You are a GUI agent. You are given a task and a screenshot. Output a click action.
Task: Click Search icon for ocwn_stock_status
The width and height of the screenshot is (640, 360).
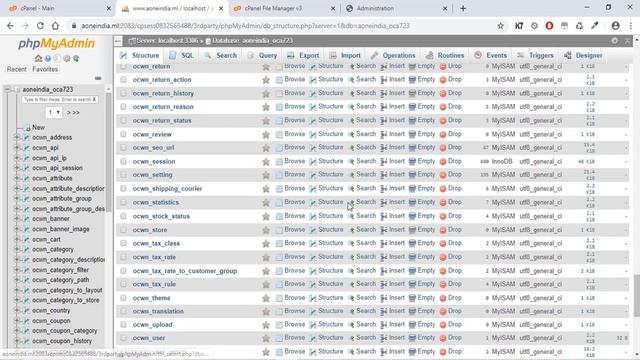pos(351,216)
